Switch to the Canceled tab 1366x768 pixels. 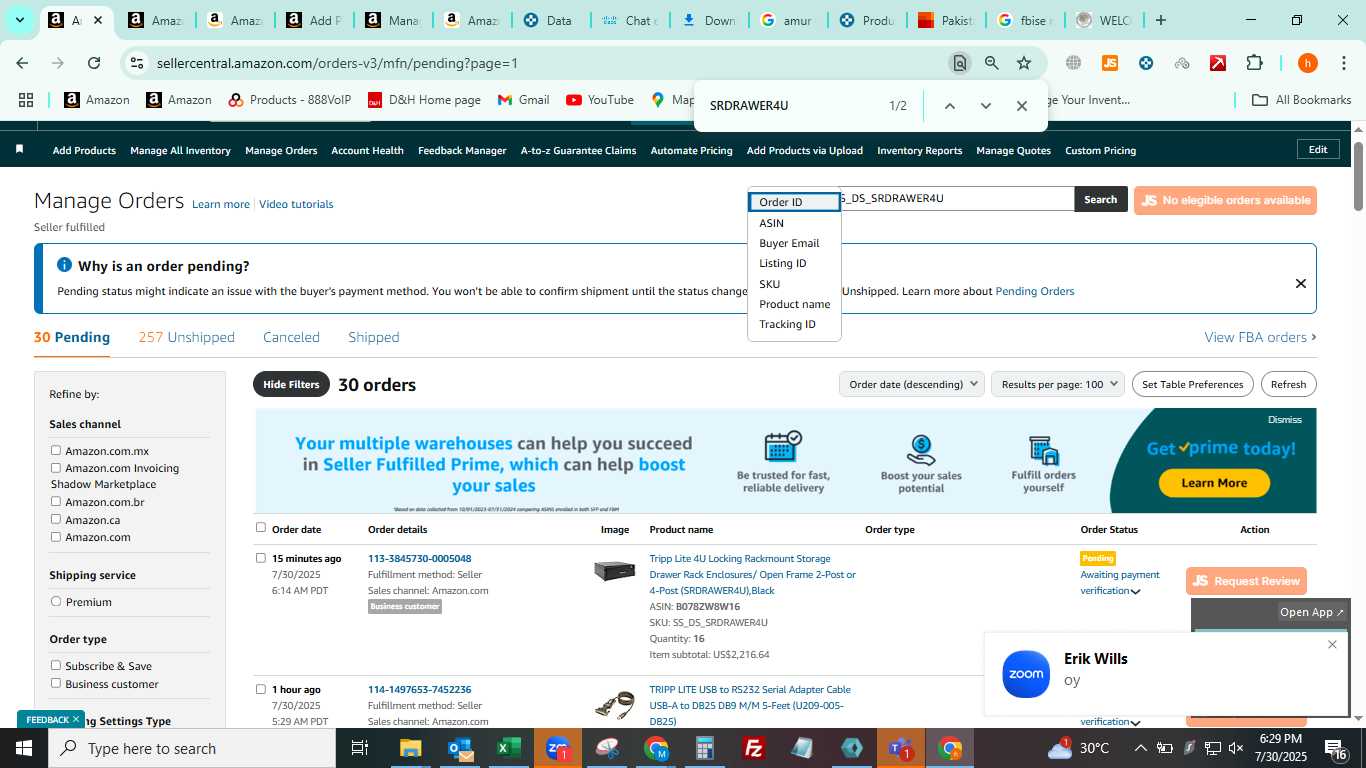pos(291,337)
